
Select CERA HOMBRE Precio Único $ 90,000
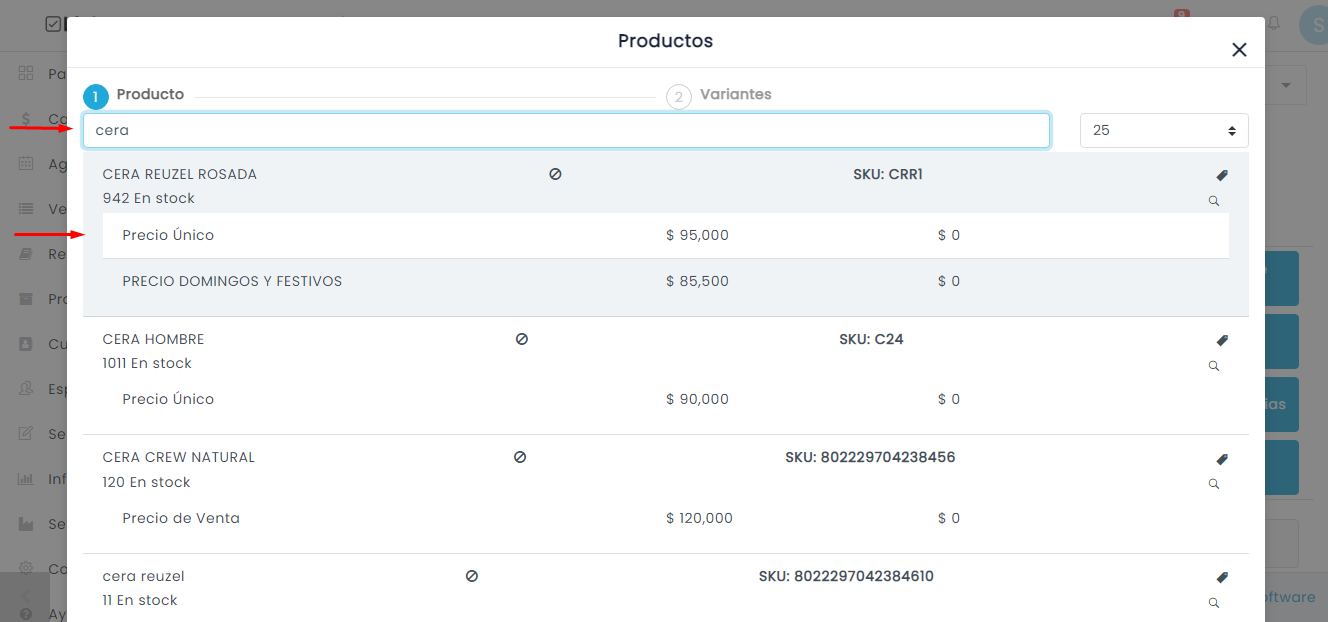[666, 399]
